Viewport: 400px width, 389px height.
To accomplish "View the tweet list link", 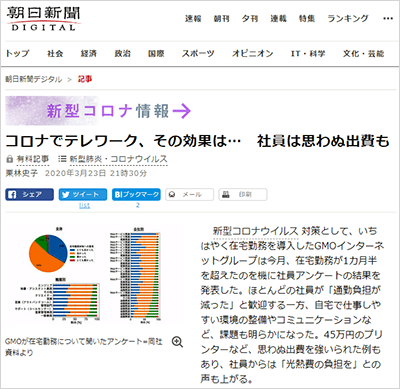I will pos(84,205).
